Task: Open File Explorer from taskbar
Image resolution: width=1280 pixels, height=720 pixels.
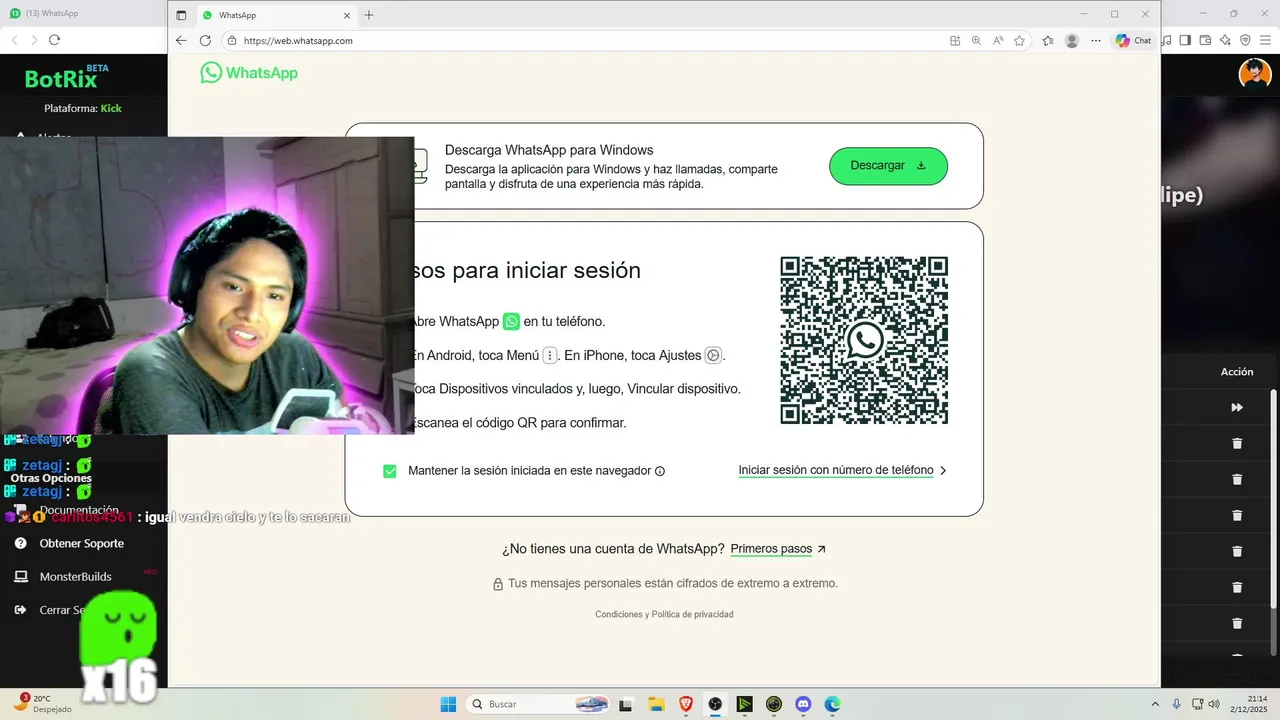Action: click(x=656, y=704)
